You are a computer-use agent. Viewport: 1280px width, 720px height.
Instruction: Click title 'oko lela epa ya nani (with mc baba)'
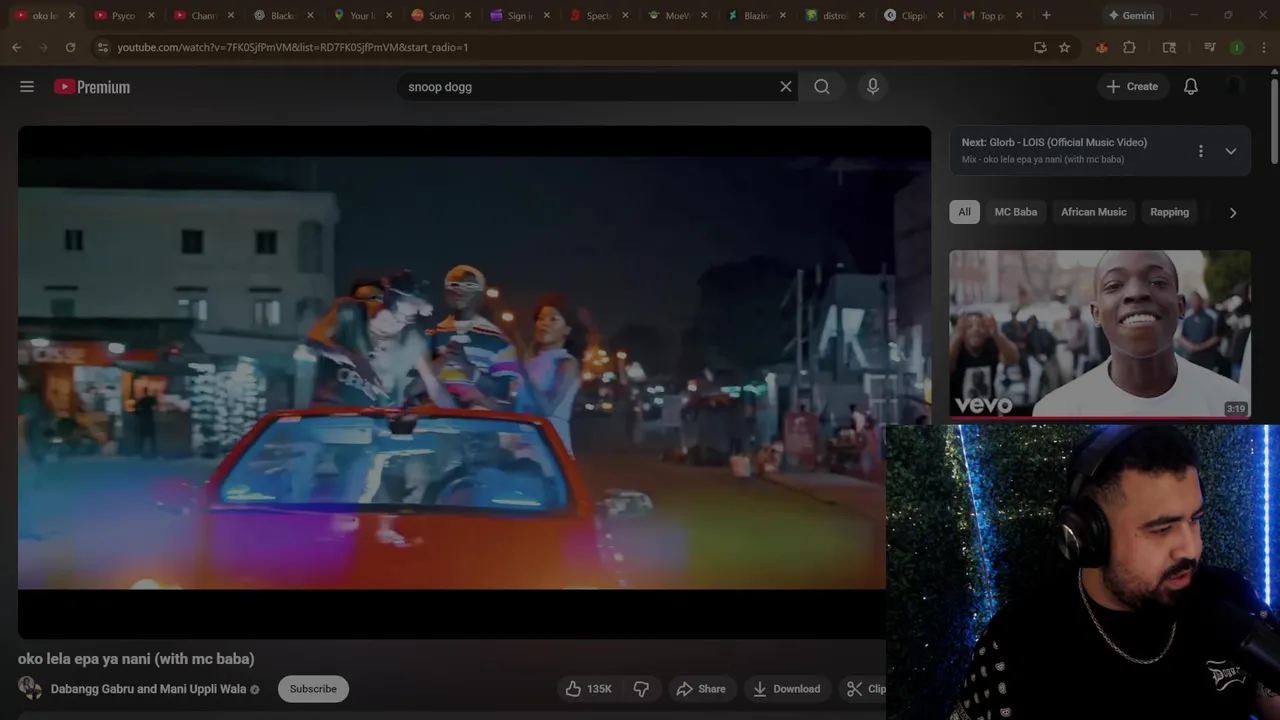click(136, 659)
